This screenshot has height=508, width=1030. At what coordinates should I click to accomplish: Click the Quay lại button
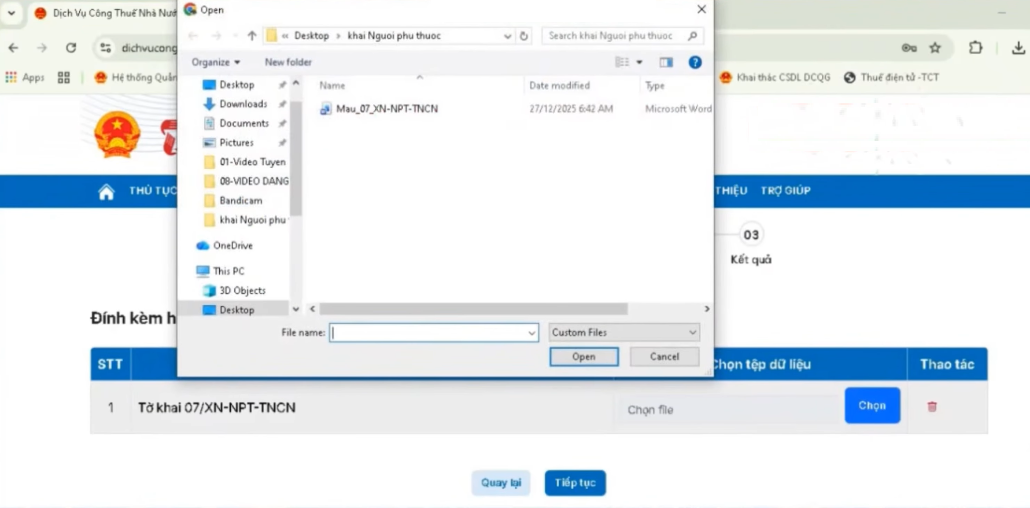(x=501, y=483)
